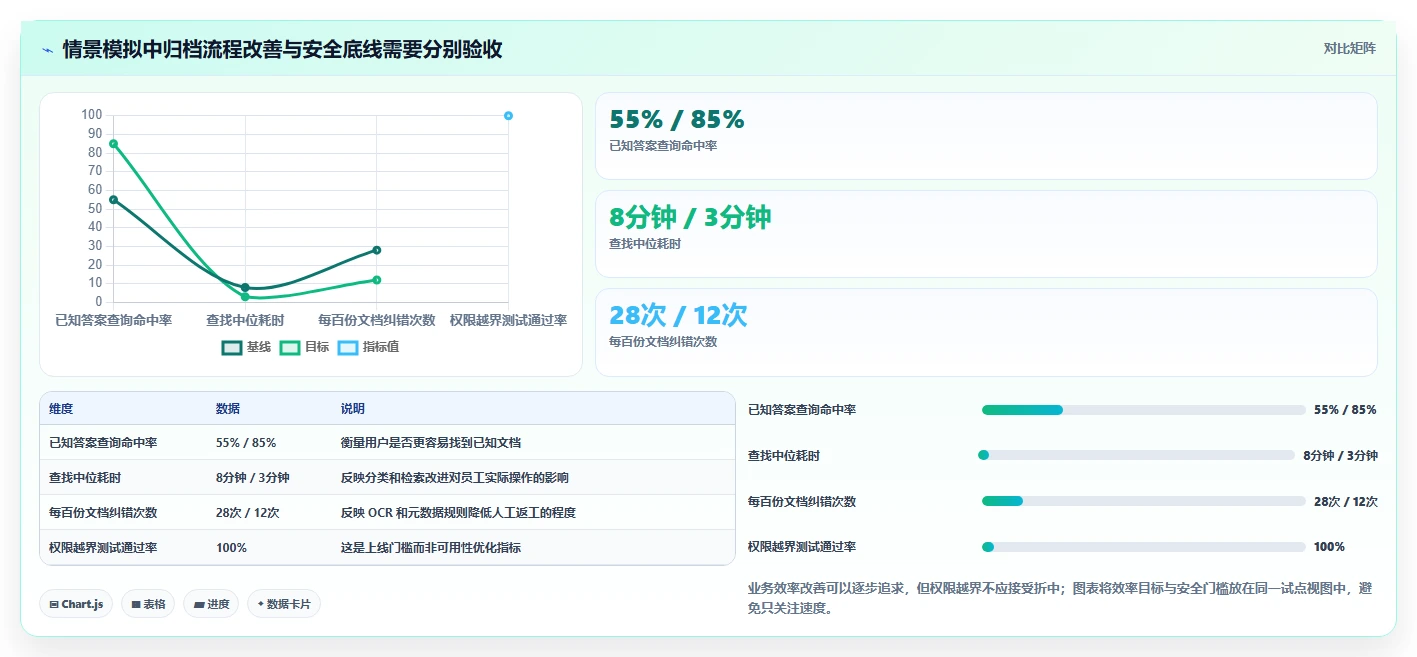The width and height of the screenshot is (1417, 657).
Task: Click baseline point above 每百份文档纠错次数
Action: [377, 250]
